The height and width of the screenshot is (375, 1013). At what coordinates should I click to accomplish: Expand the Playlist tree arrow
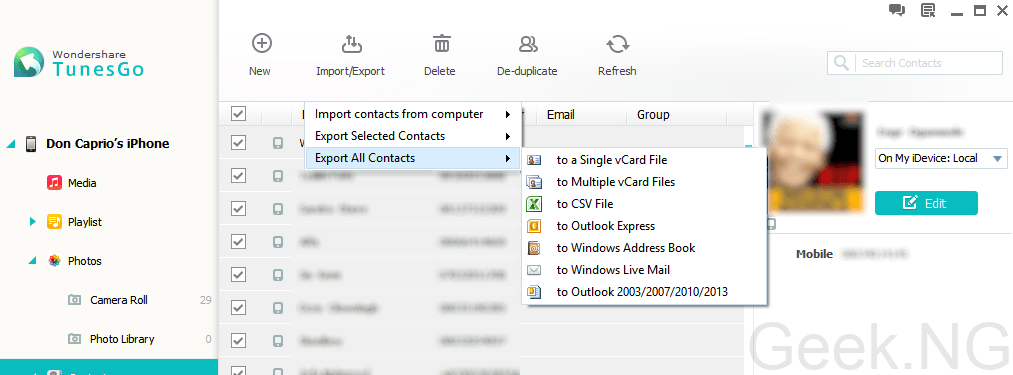pyautogui.click(x=32, y=222)
